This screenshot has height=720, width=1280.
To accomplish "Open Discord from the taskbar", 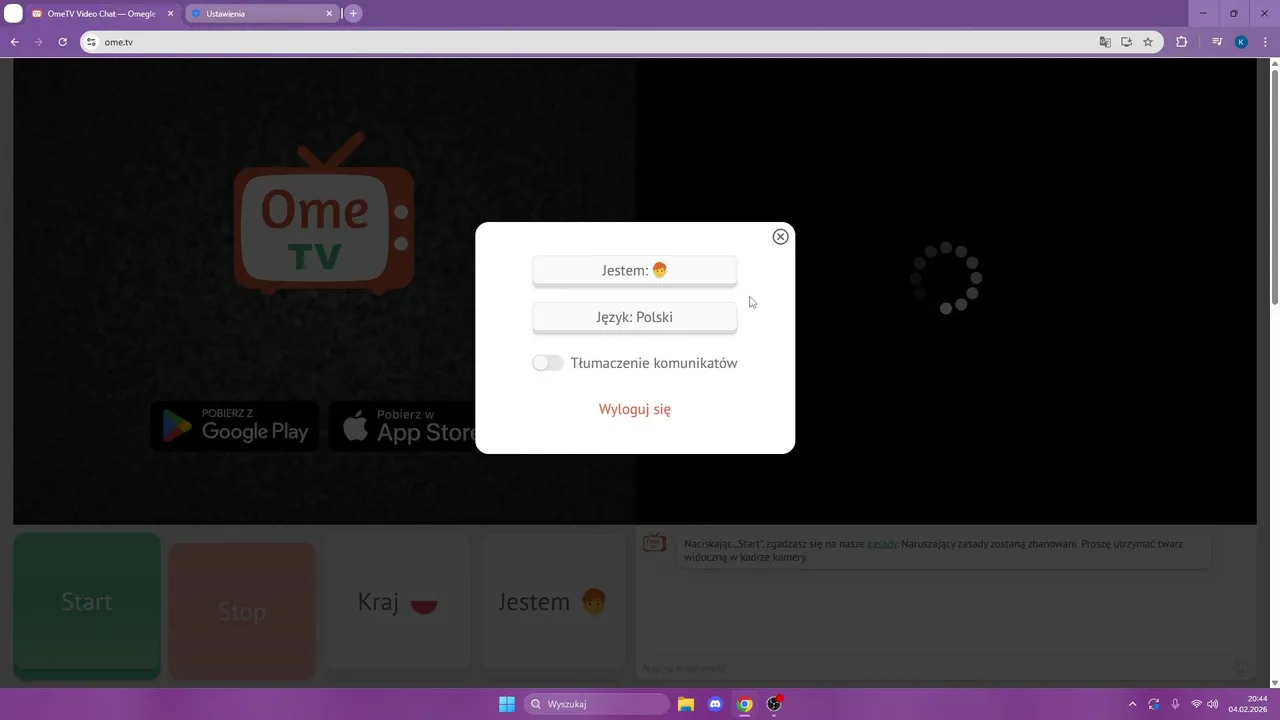I will 715,704.
